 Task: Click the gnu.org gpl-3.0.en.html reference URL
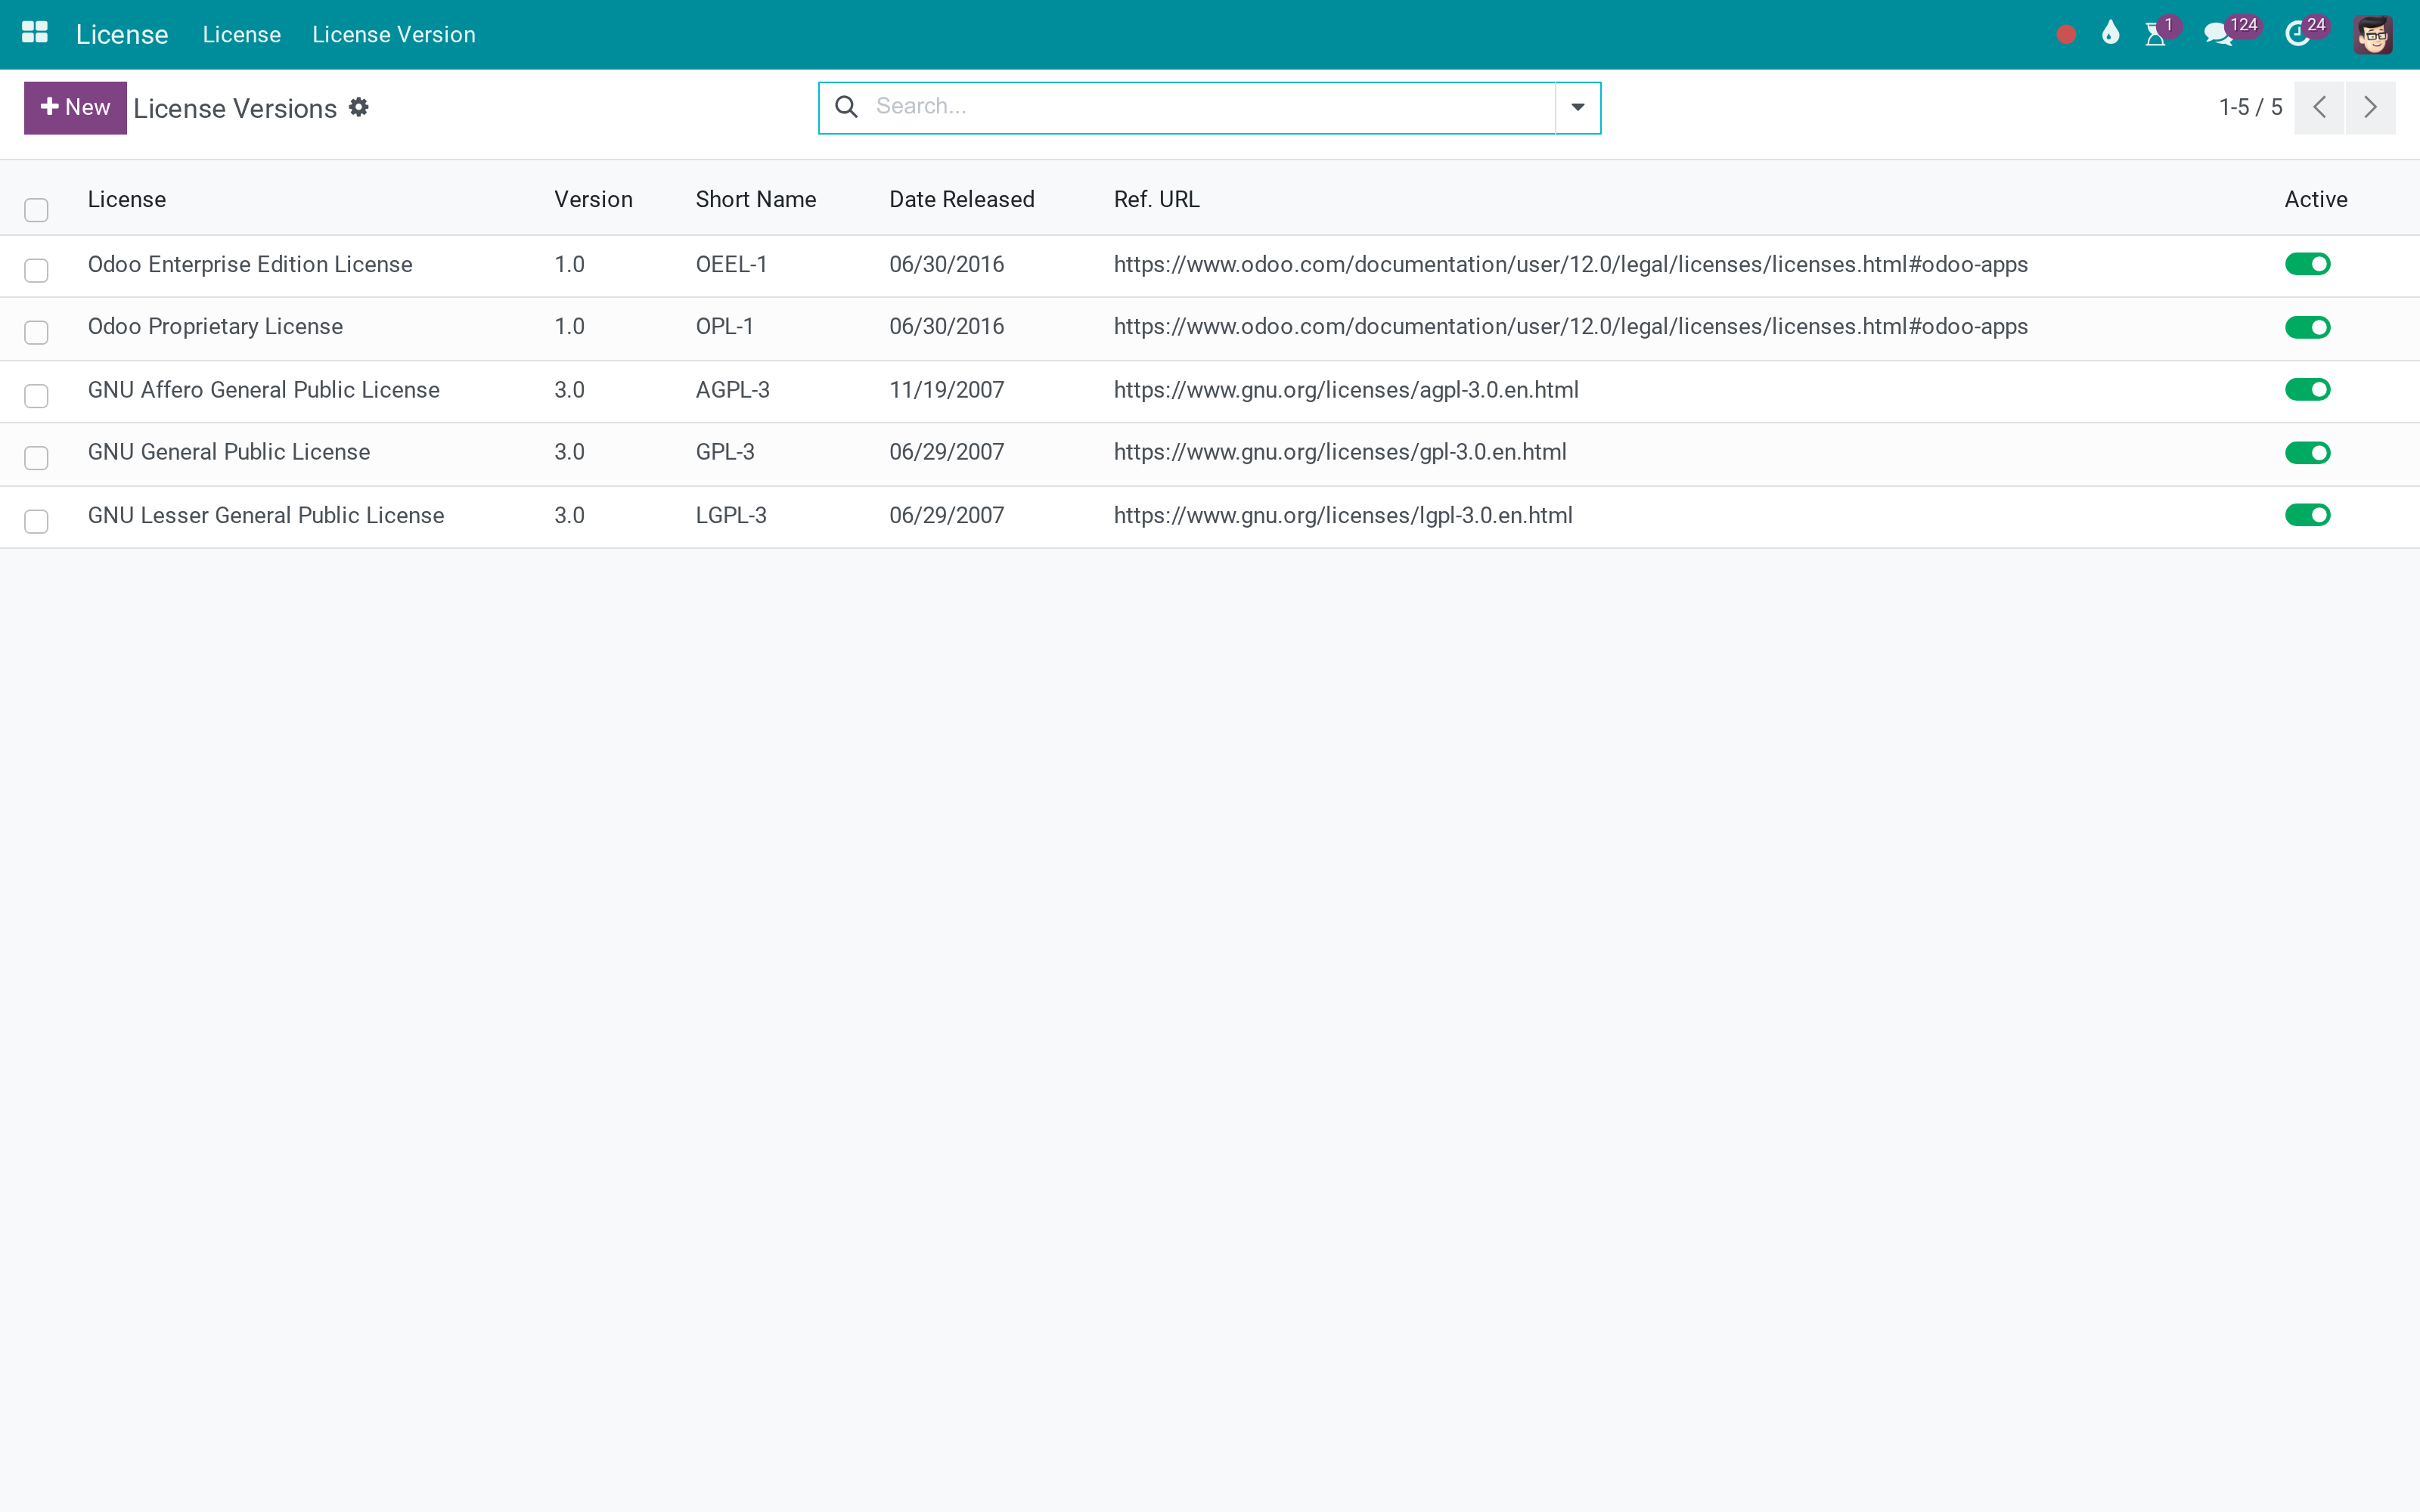pyautogui.click(x=1340, y=452)
